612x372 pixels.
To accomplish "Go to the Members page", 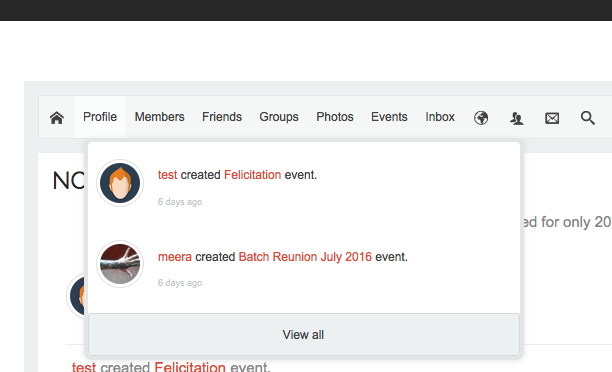I will tap(159, 117).
